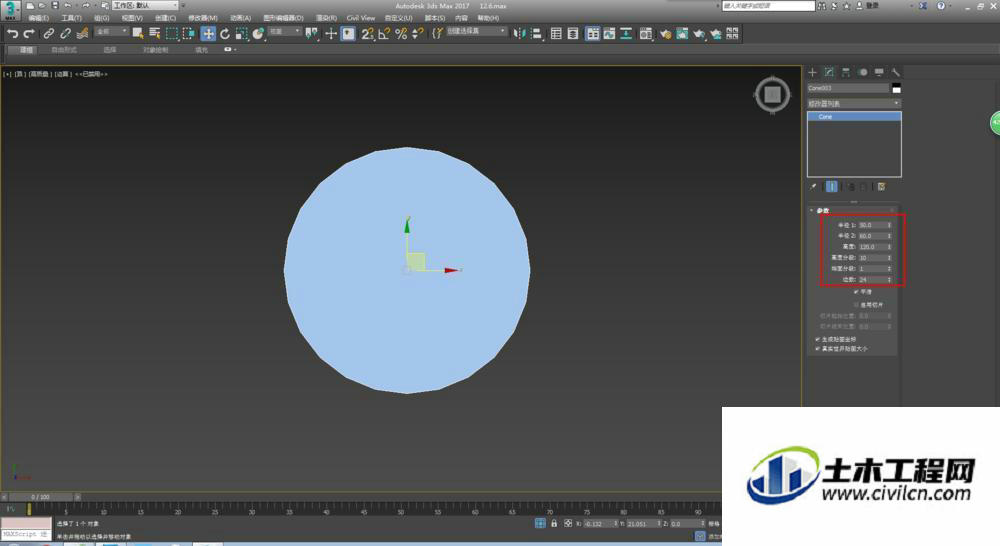The height and width of the screenshot is (546, 1000).
Task: Click the Undo arrow icon
Action: [x=12, y=34]
